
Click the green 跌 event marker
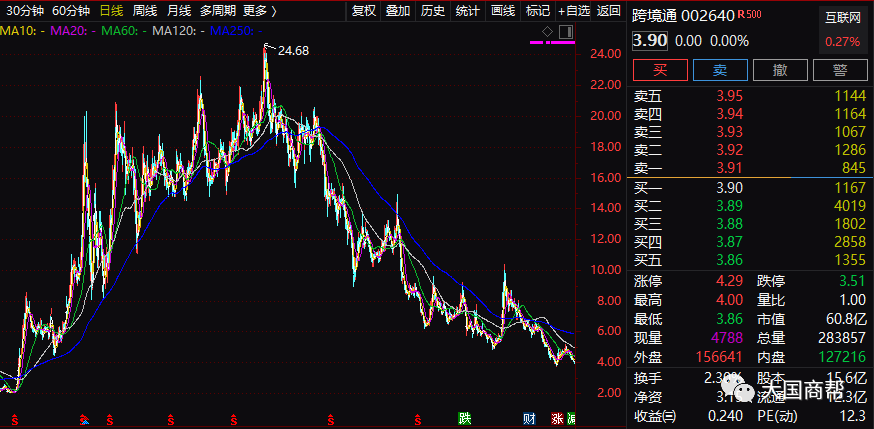(x=464, y=418)
